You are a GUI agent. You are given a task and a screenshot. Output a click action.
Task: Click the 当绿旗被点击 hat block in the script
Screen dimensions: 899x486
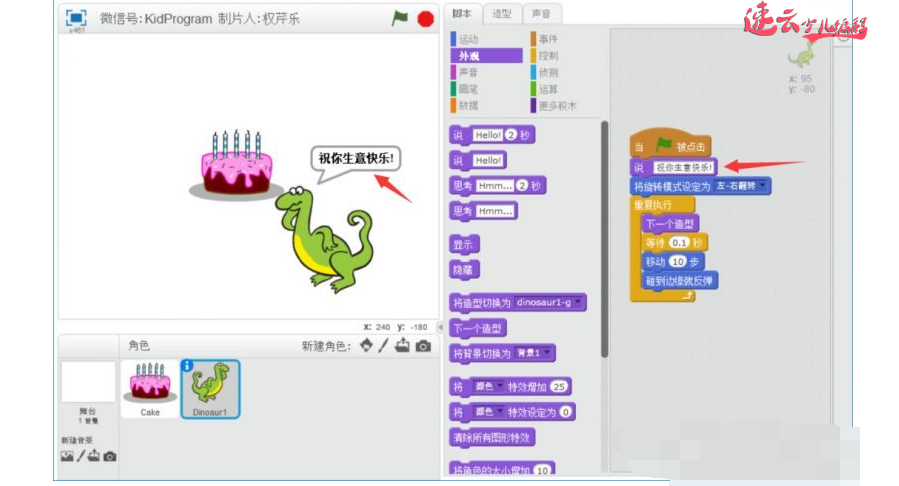(x=670, y=144)
